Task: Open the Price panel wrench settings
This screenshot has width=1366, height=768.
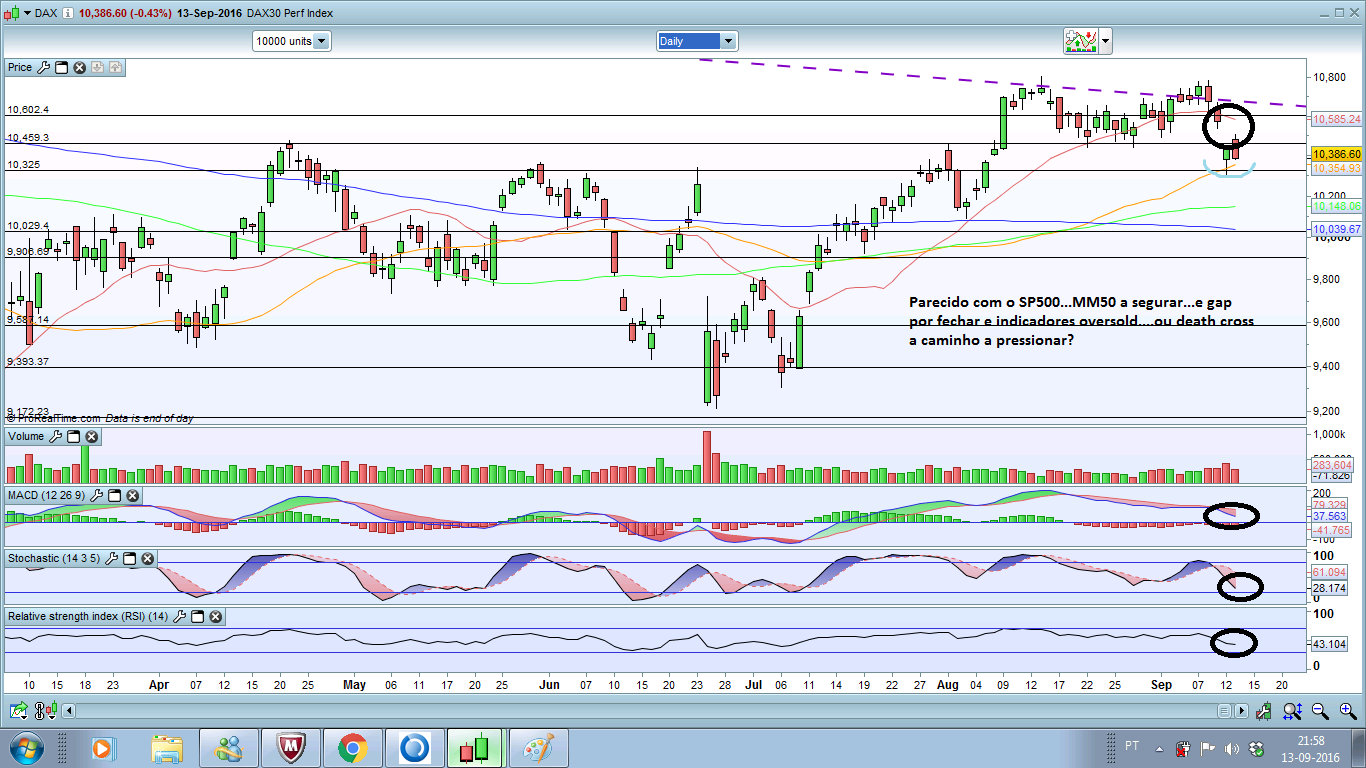Action: tap(42, 67)
